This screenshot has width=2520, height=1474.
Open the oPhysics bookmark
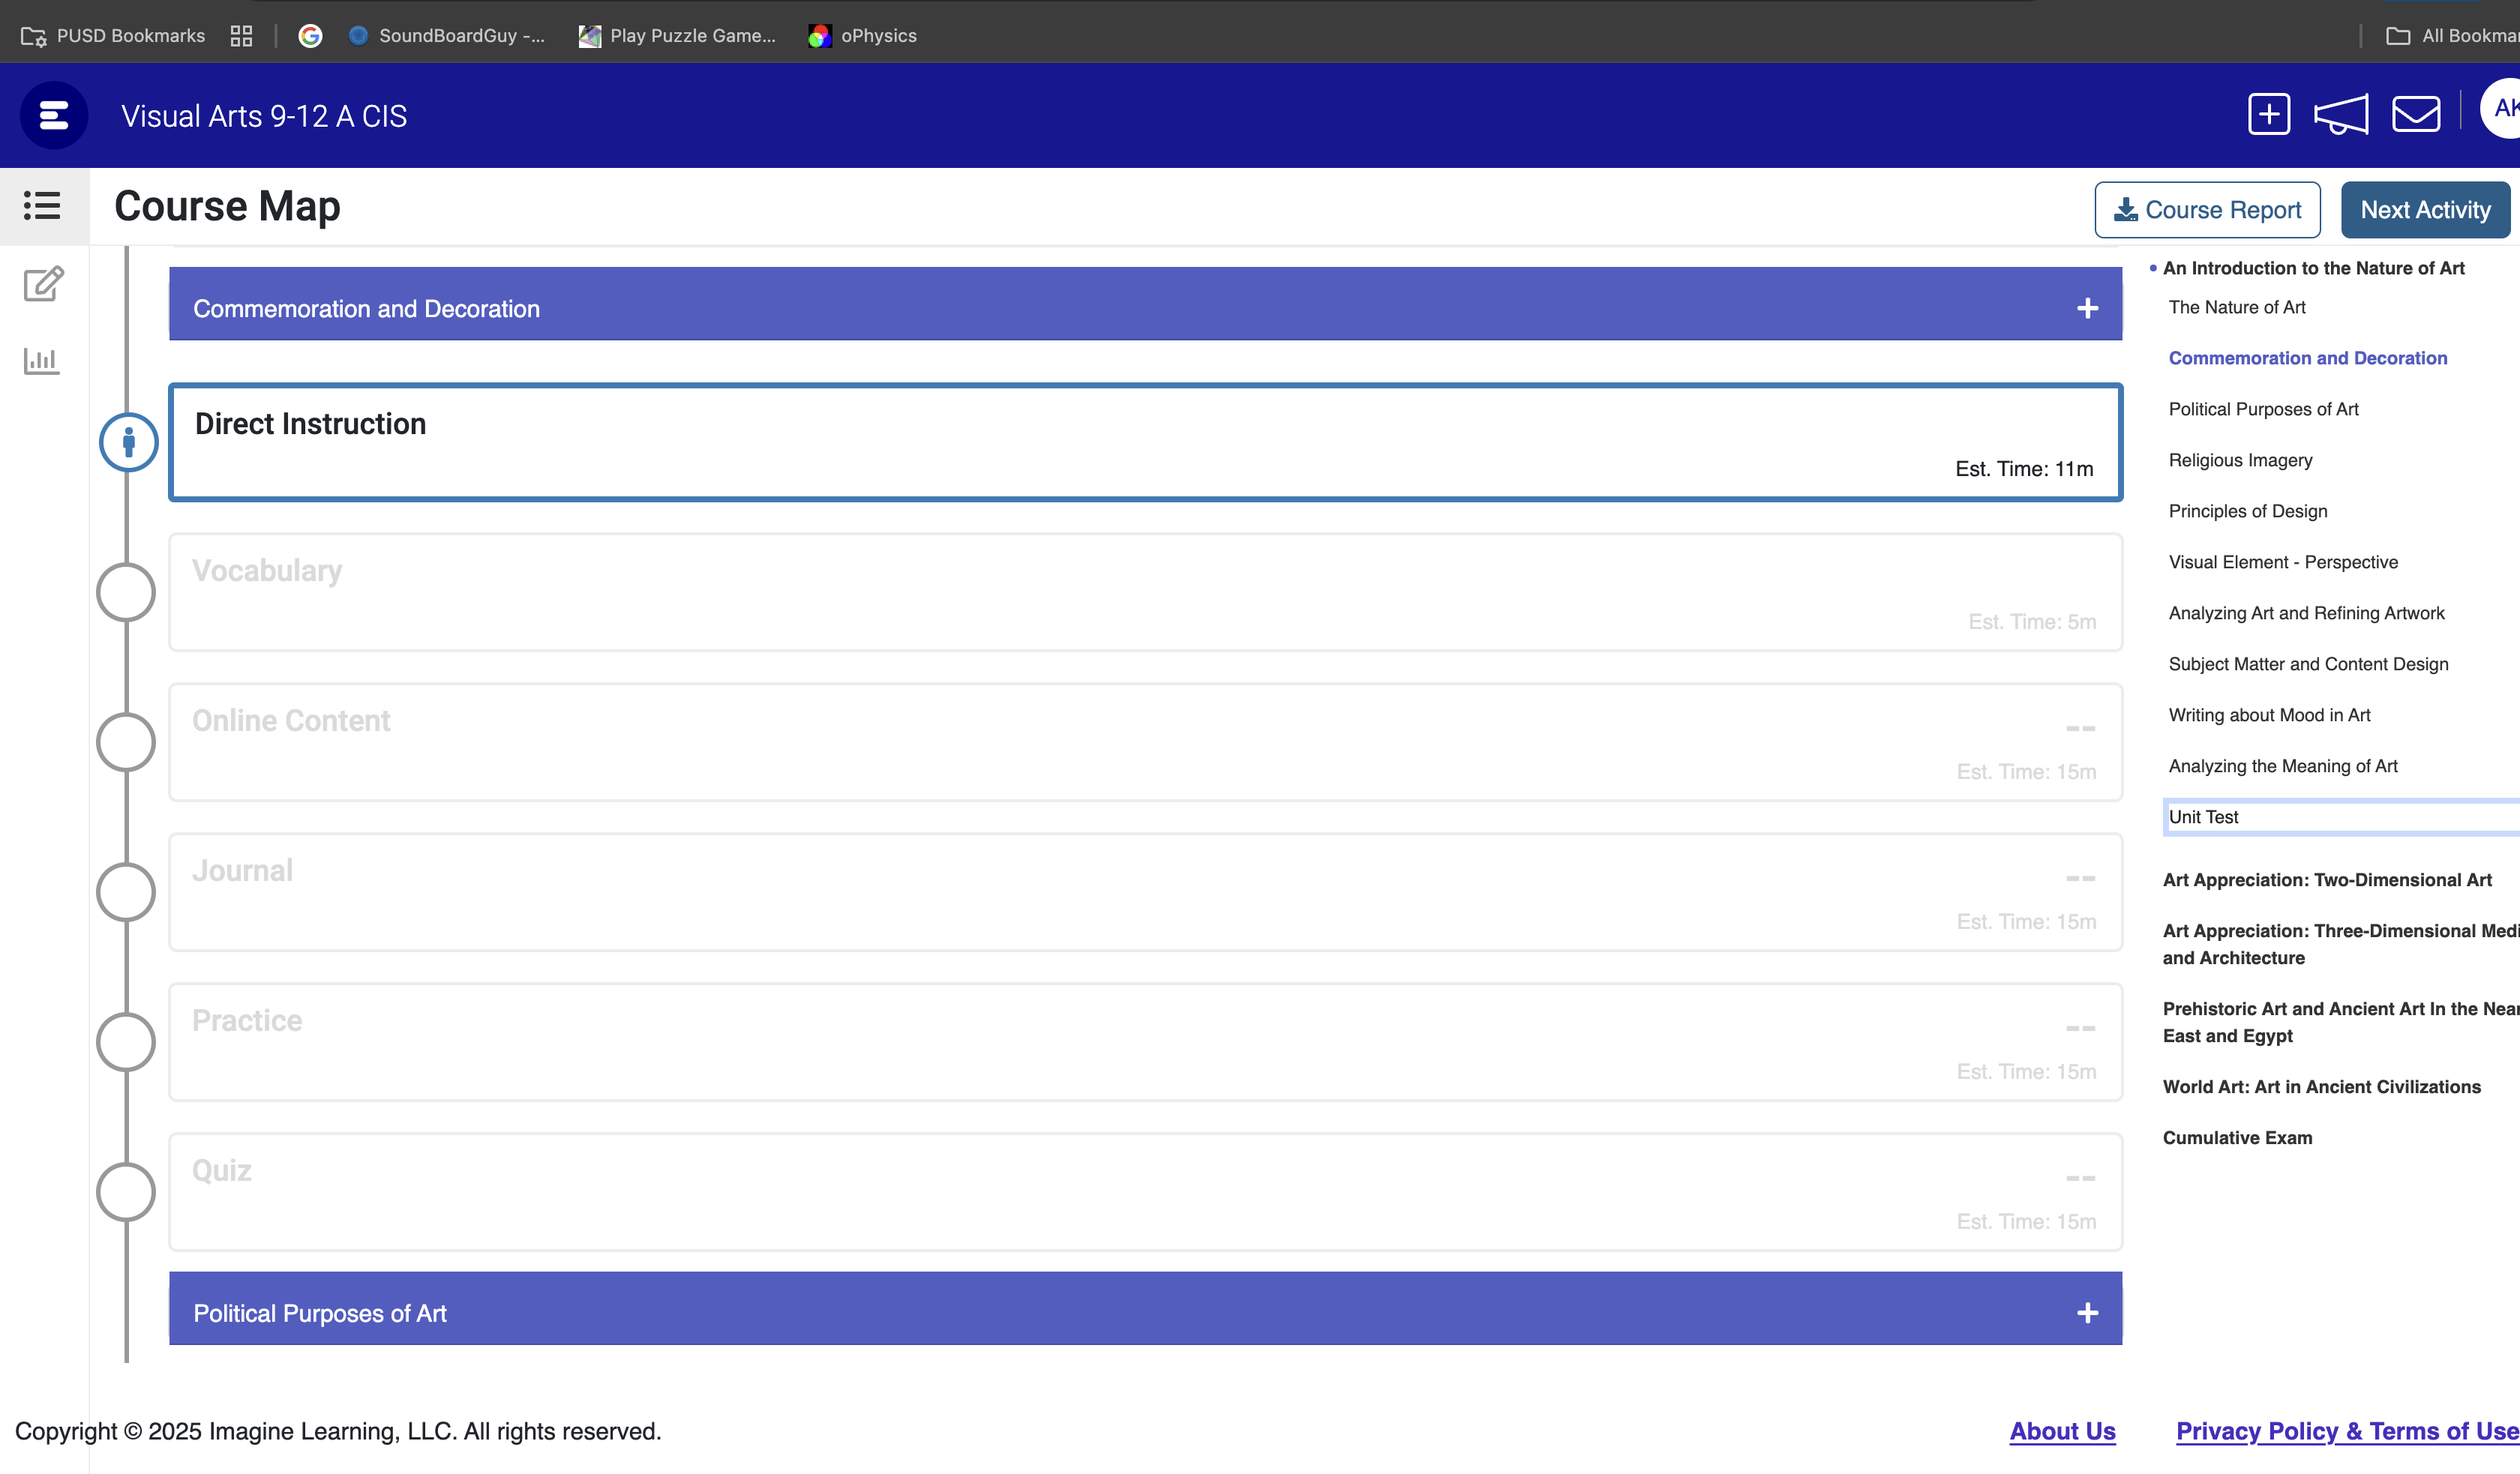(862, 36)
